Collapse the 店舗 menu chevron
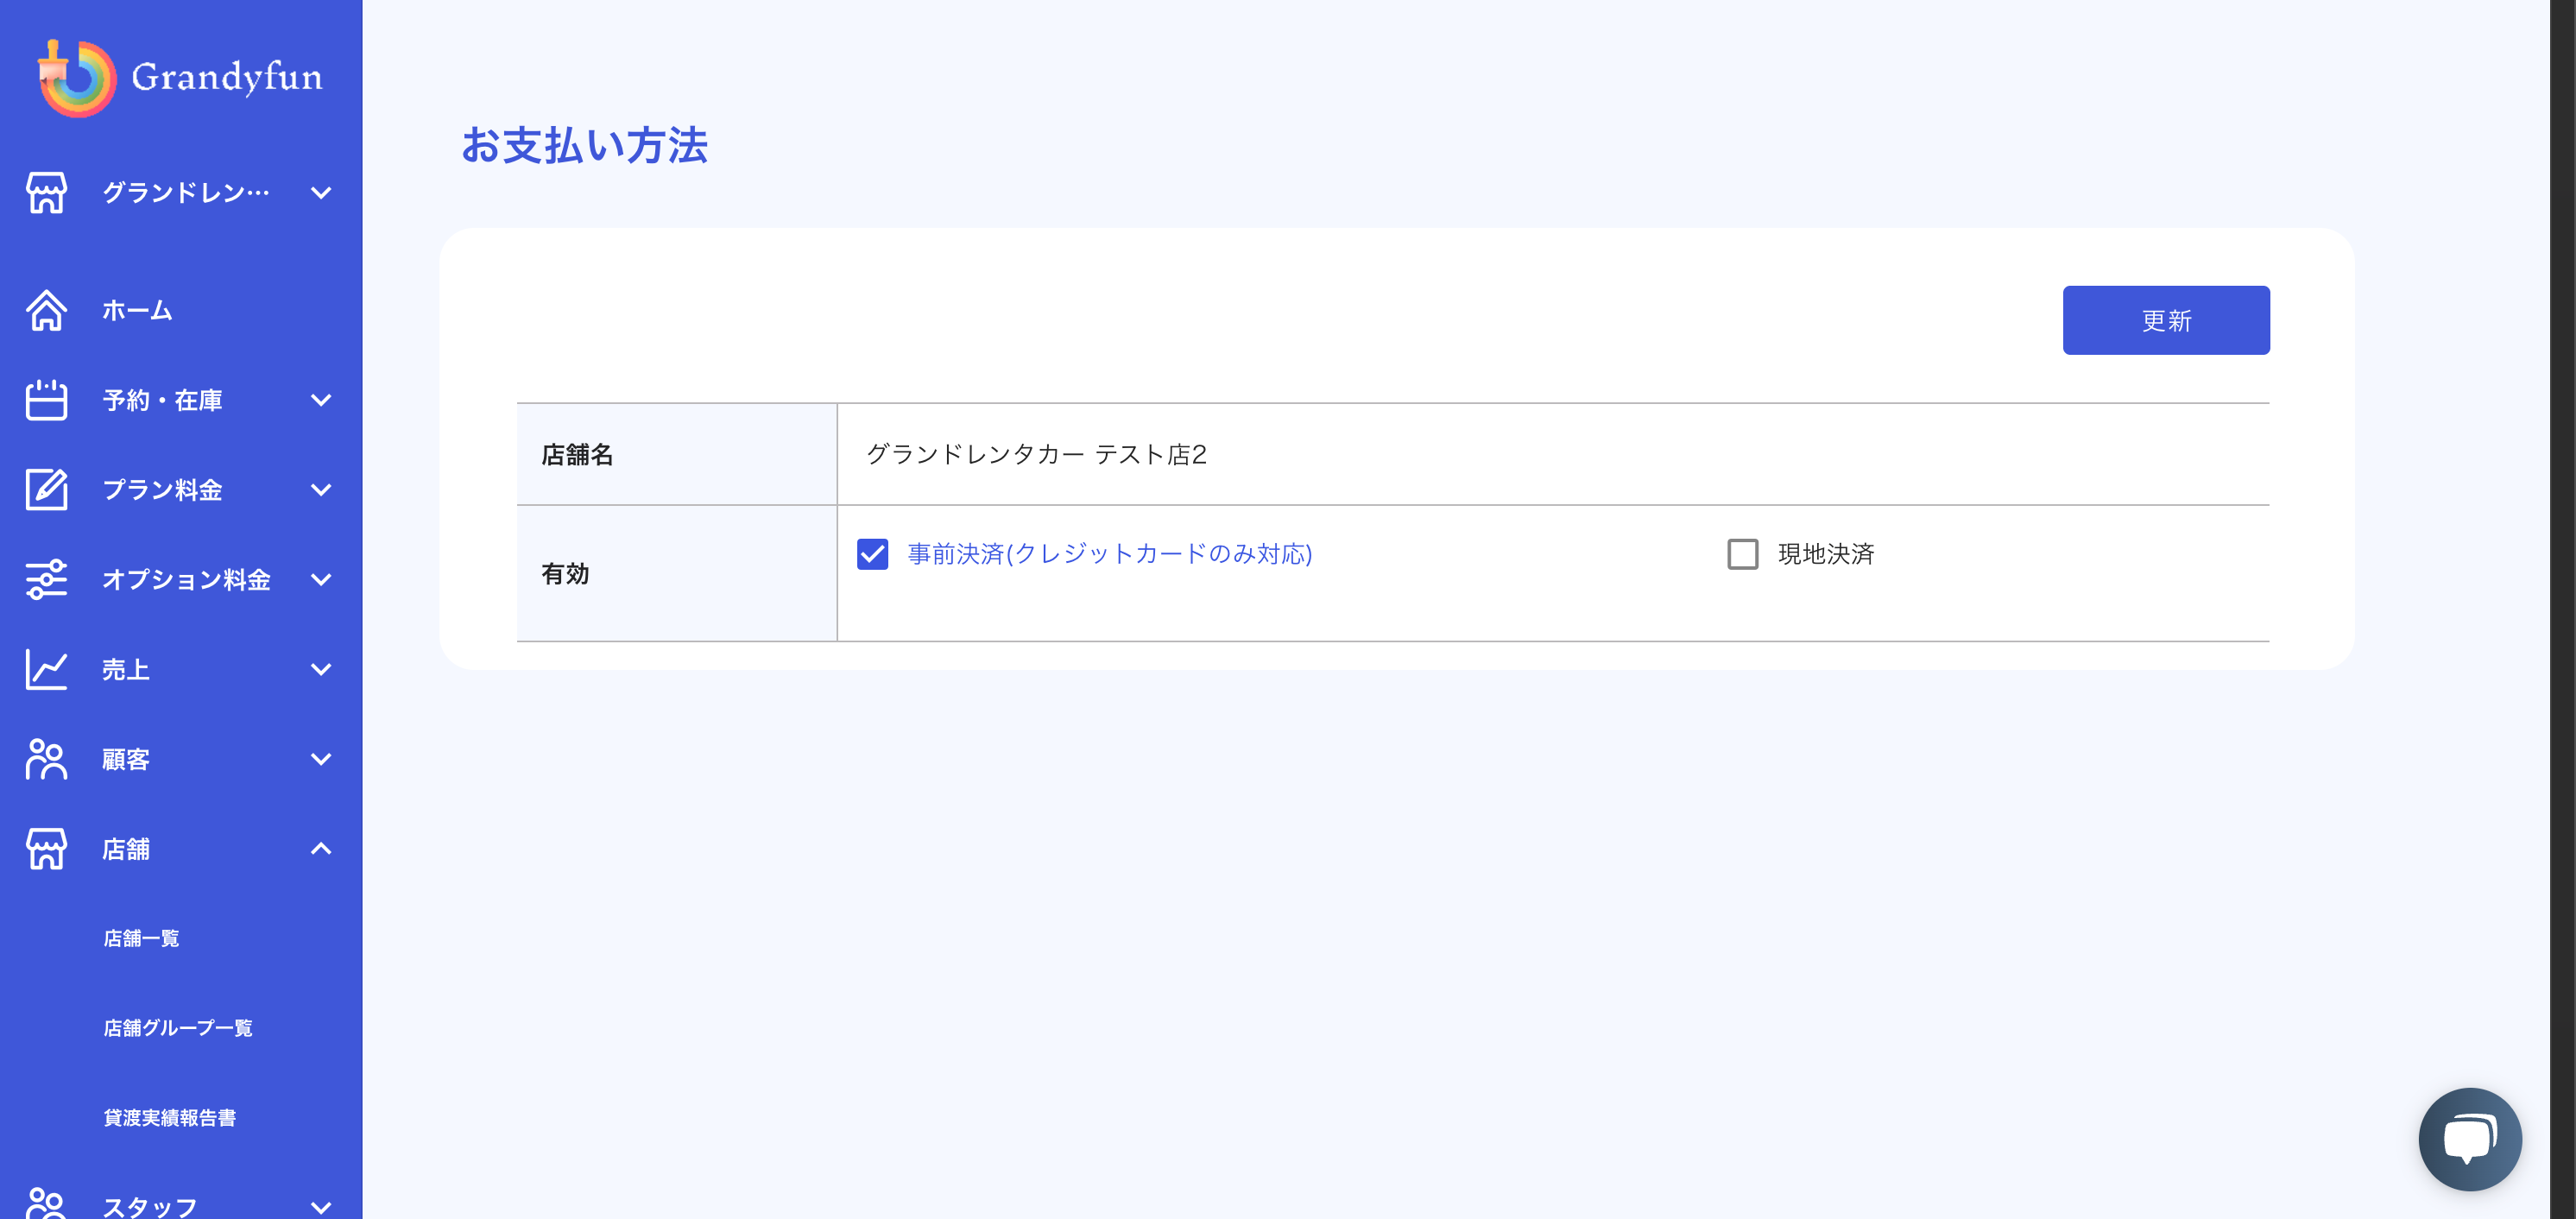Image resolution: width=2576 pixels, height=1219 pixels. (x=321, y=849)
